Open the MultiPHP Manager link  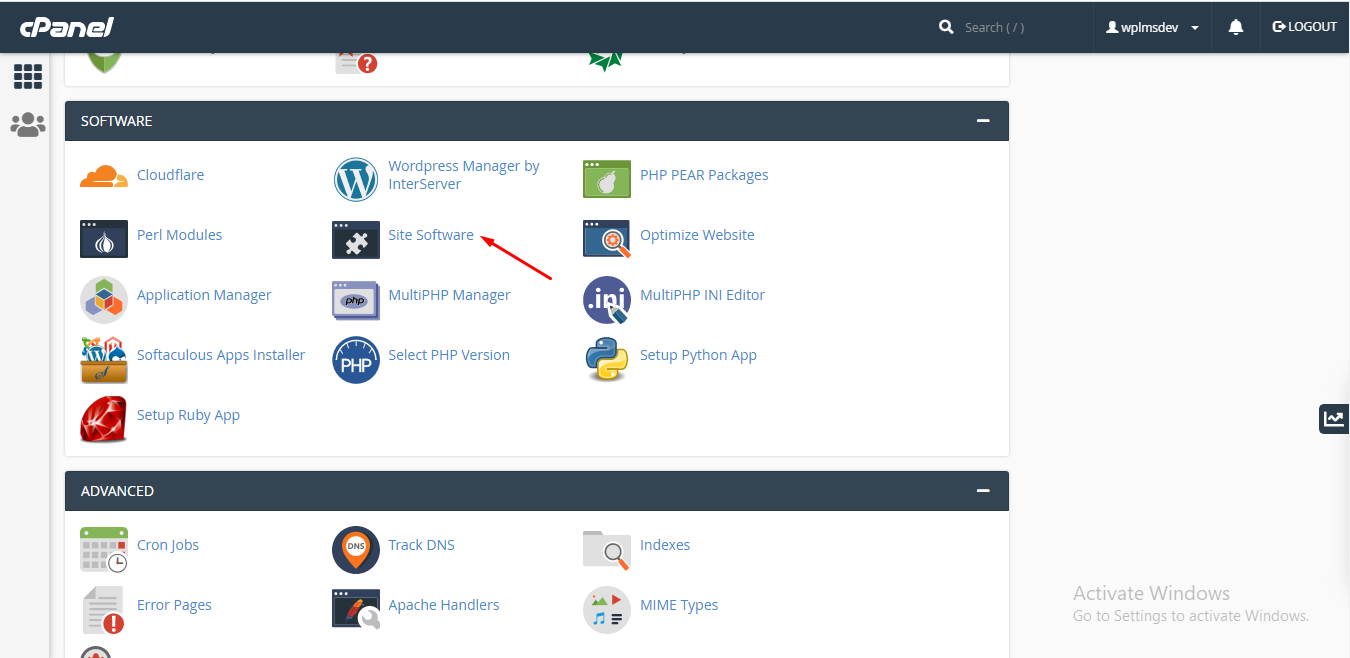(449, 295)
